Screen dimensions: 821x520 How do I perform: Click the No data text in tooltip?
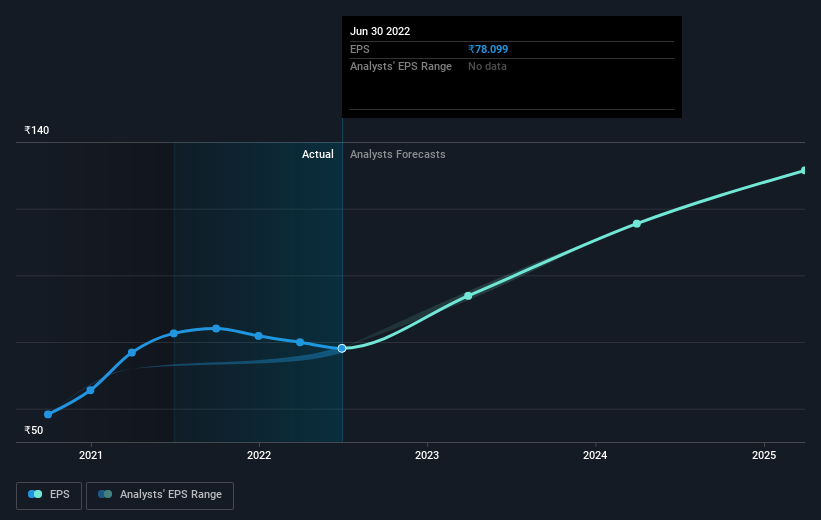(x=487, y=67)
